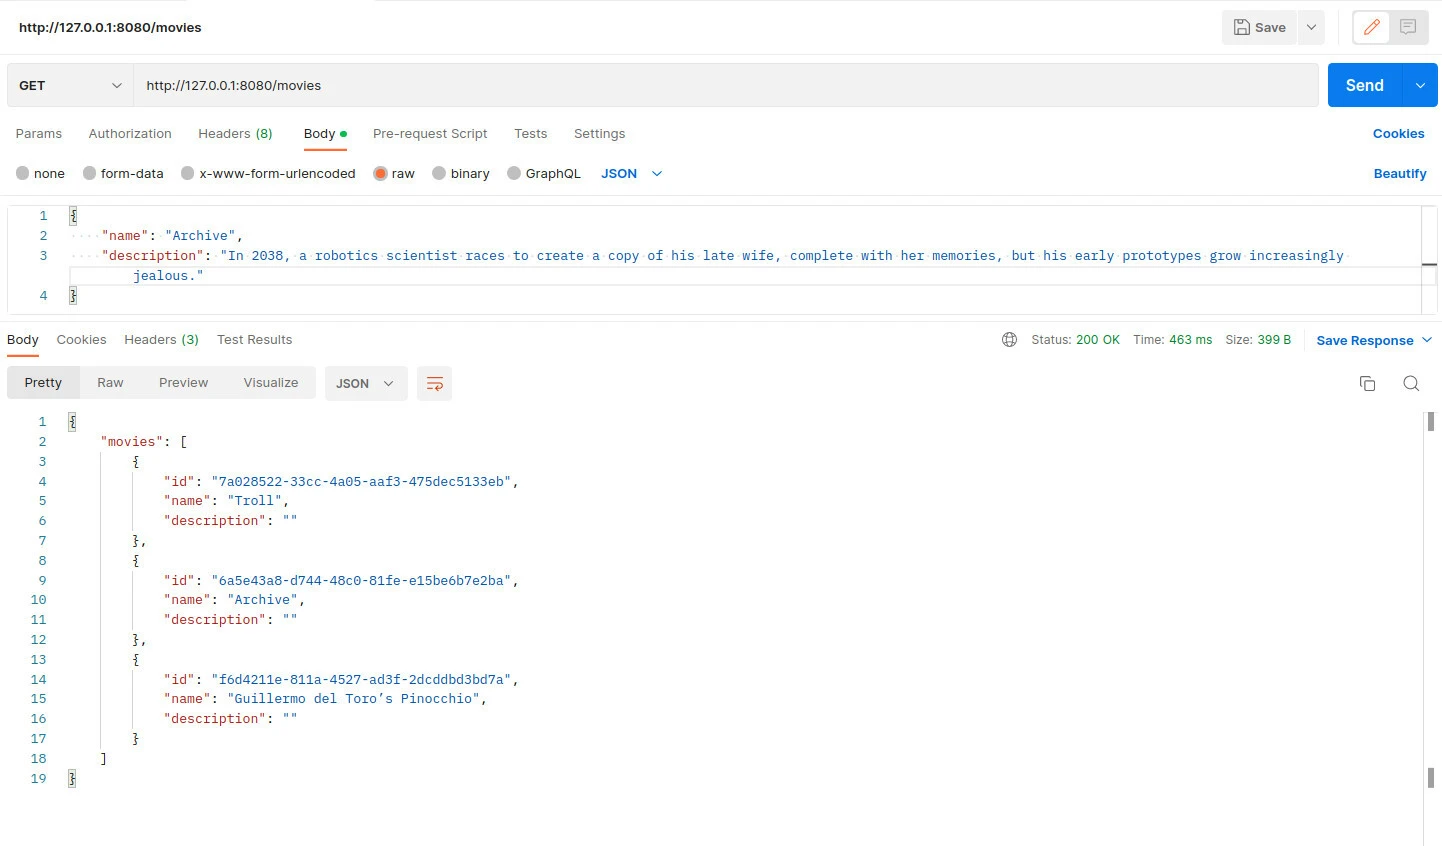Expand the Save options arrow

(1311, 27)
